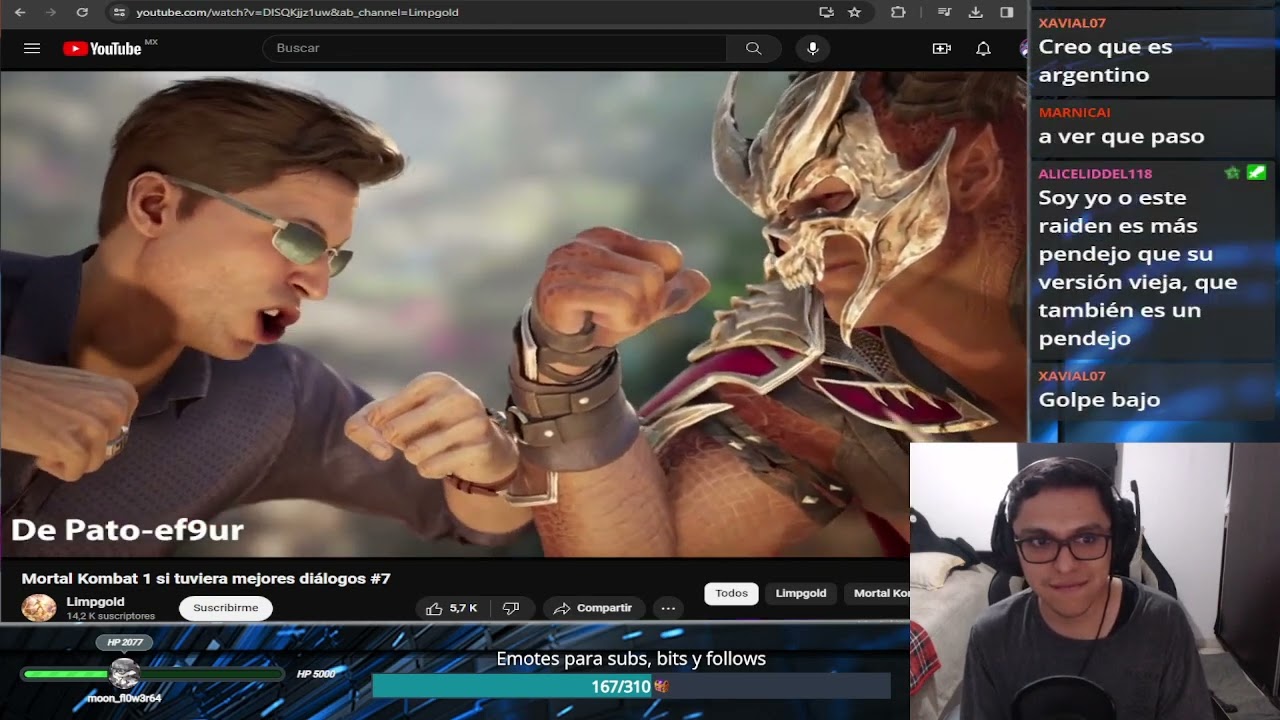This screenshot has width=1280, height=720.
Task: Focus the Buscar search field
Action: pos(495,48)
